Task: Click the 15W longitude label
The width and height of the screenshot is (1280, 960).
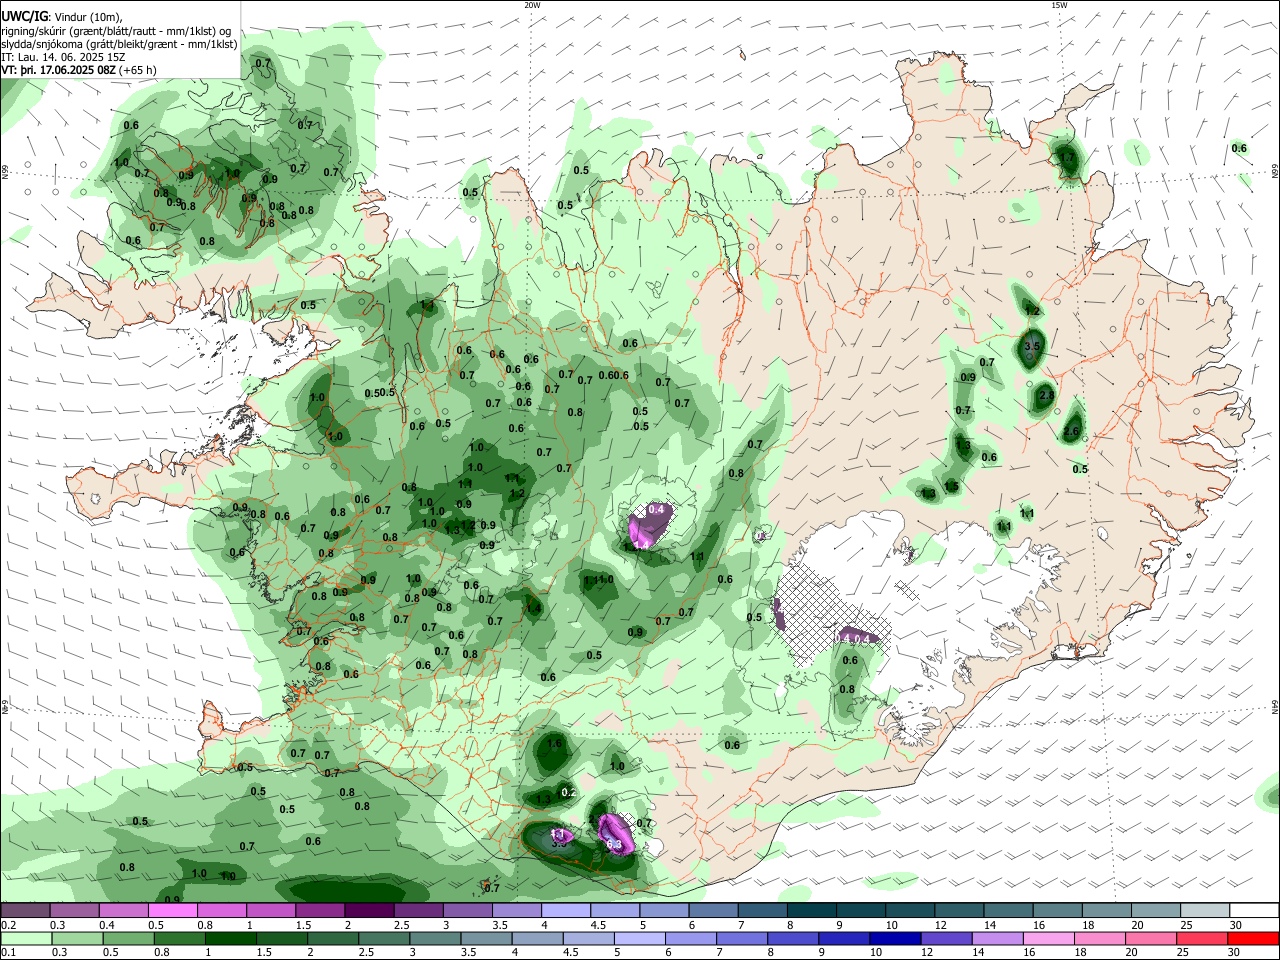Action: tap(1058, 5)
